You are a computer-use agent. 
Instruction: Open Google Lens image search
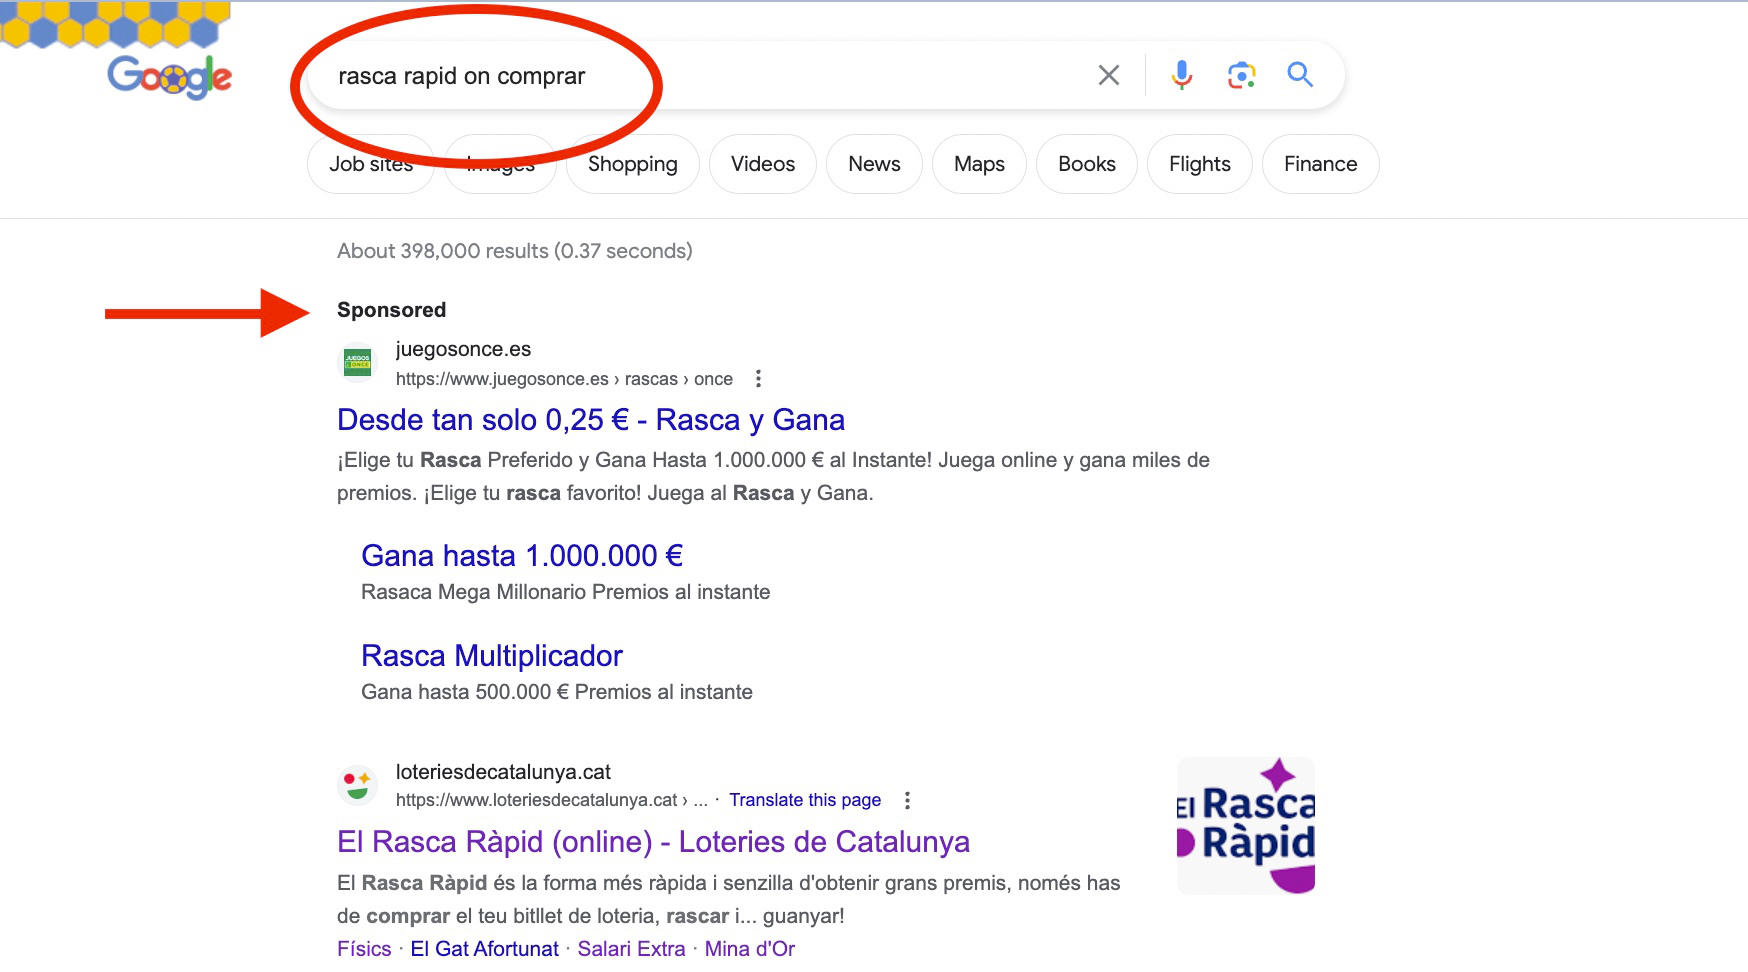[x=1241, y=75]
